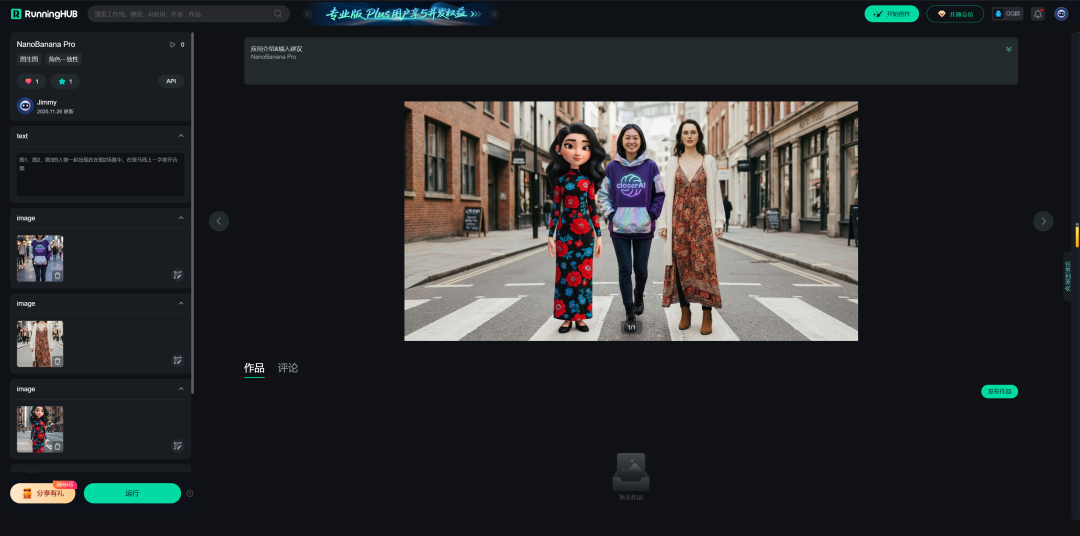
Task: Edit the purple hoodie input image
Action: pyautogui.click(x=178, y=275)
